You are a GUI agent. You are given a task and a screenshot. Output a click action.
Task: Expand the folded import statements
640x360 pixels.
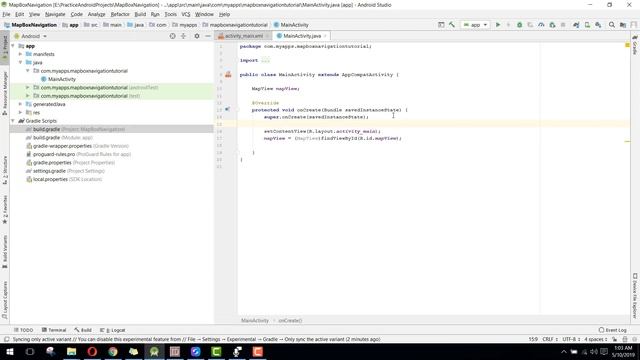pyautogui.click(x=265, y=60)
